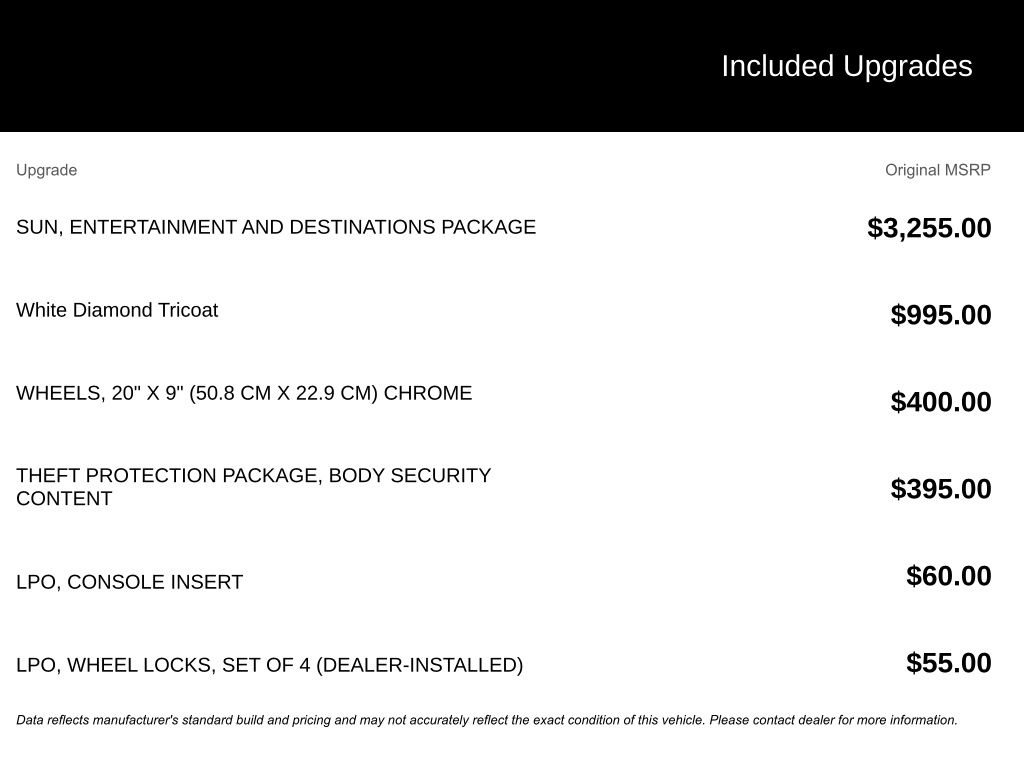1024x768 pixels.
Task: Click 'Please contact dealer for more information'
Action: pyautogui.click(x=833, y=720)
